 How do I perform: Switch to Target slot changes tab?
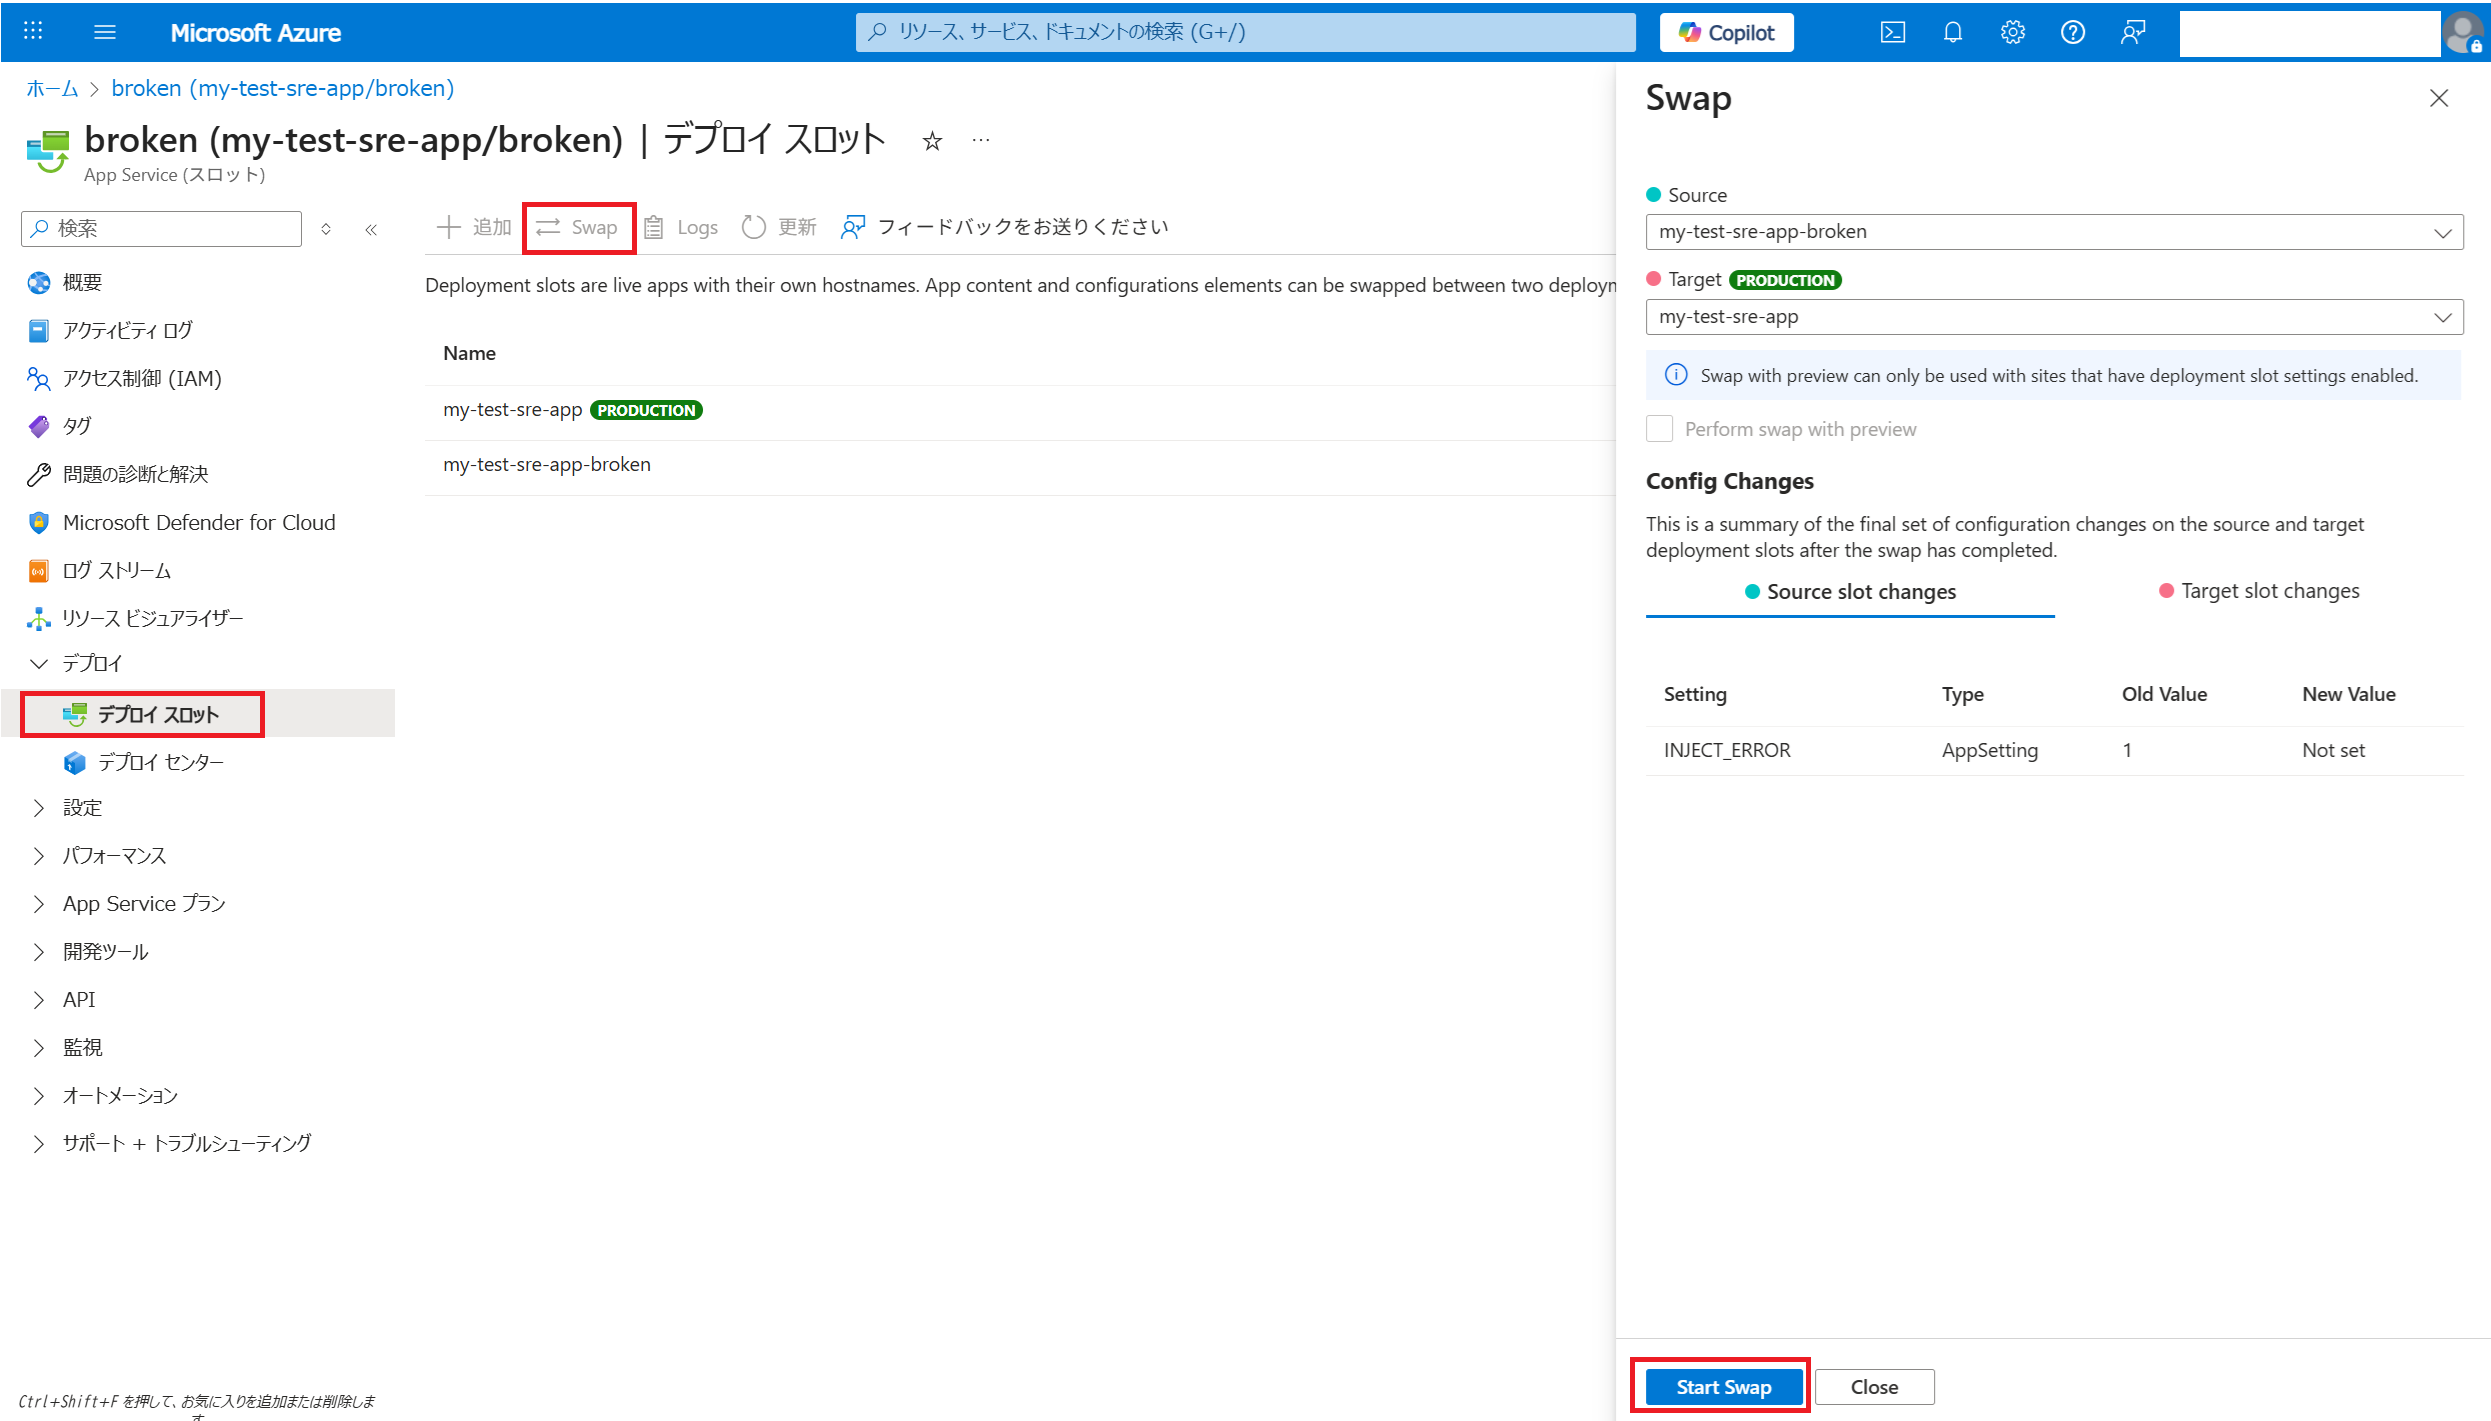[2259, 591]
